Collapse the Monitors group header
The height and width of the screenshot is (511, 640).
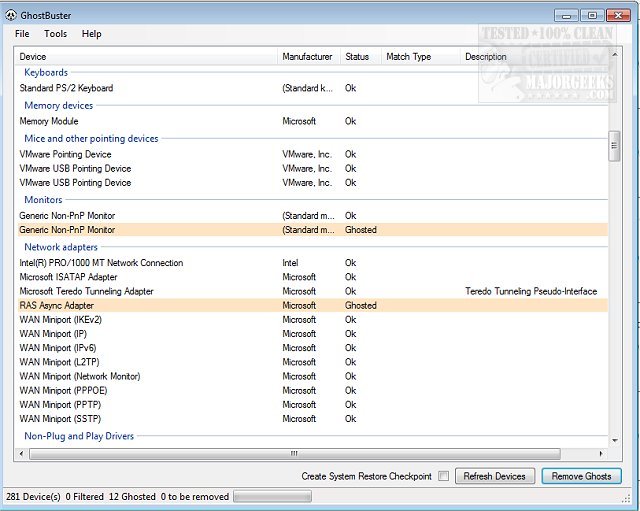click(x=43, y=200)
